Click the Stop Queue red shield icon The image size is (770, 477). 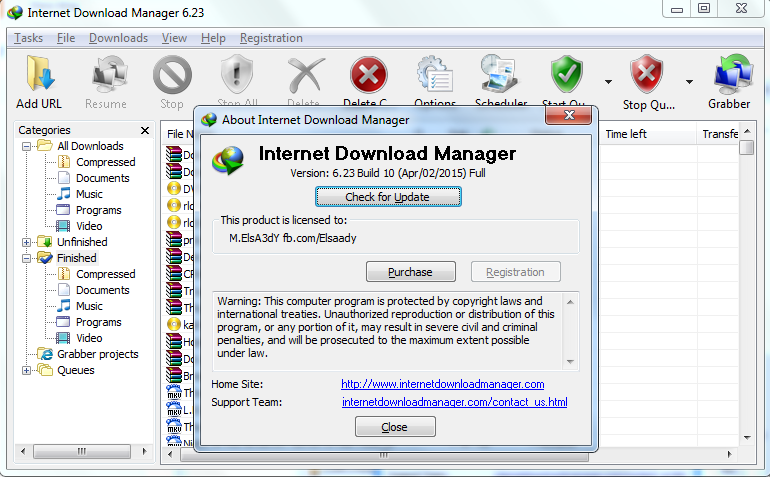click(x=647, y=74)
